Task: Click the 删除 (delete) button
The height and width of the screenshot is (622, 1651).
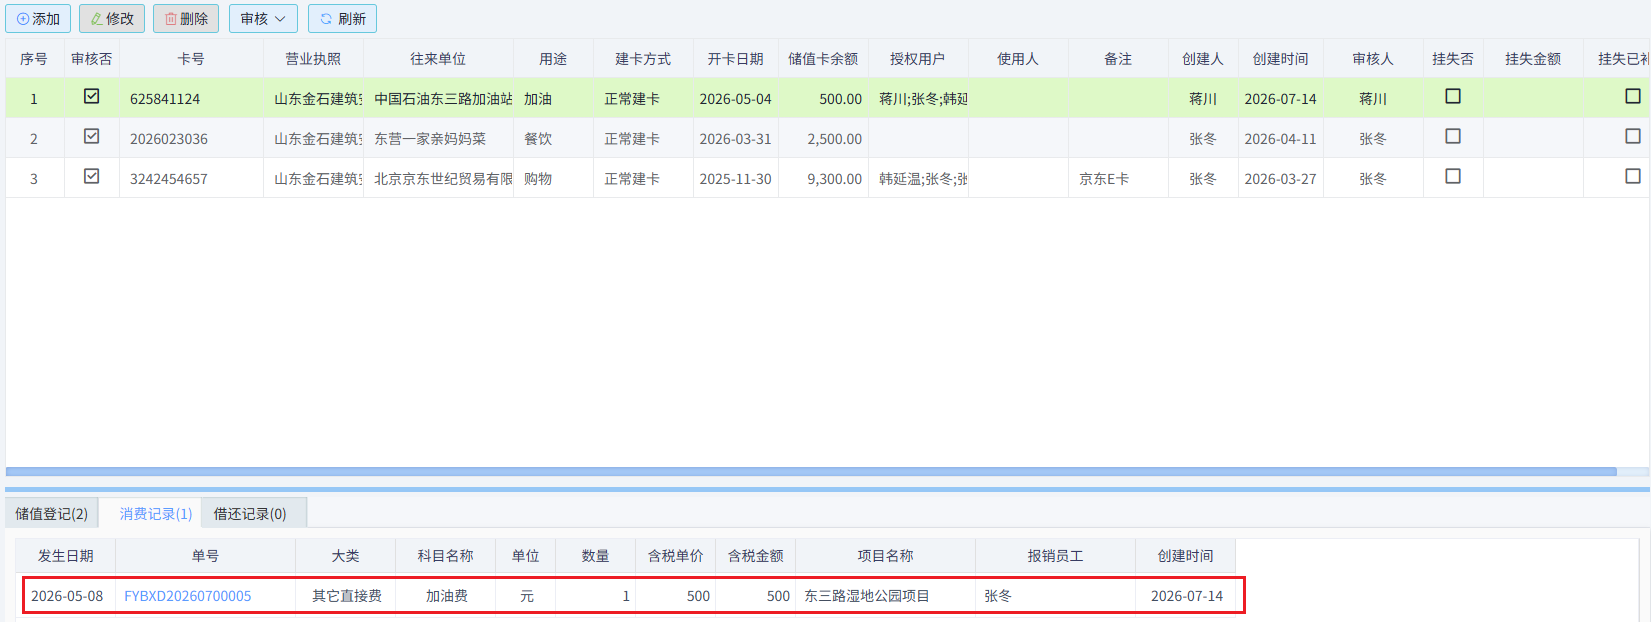Action: [186, 19]
